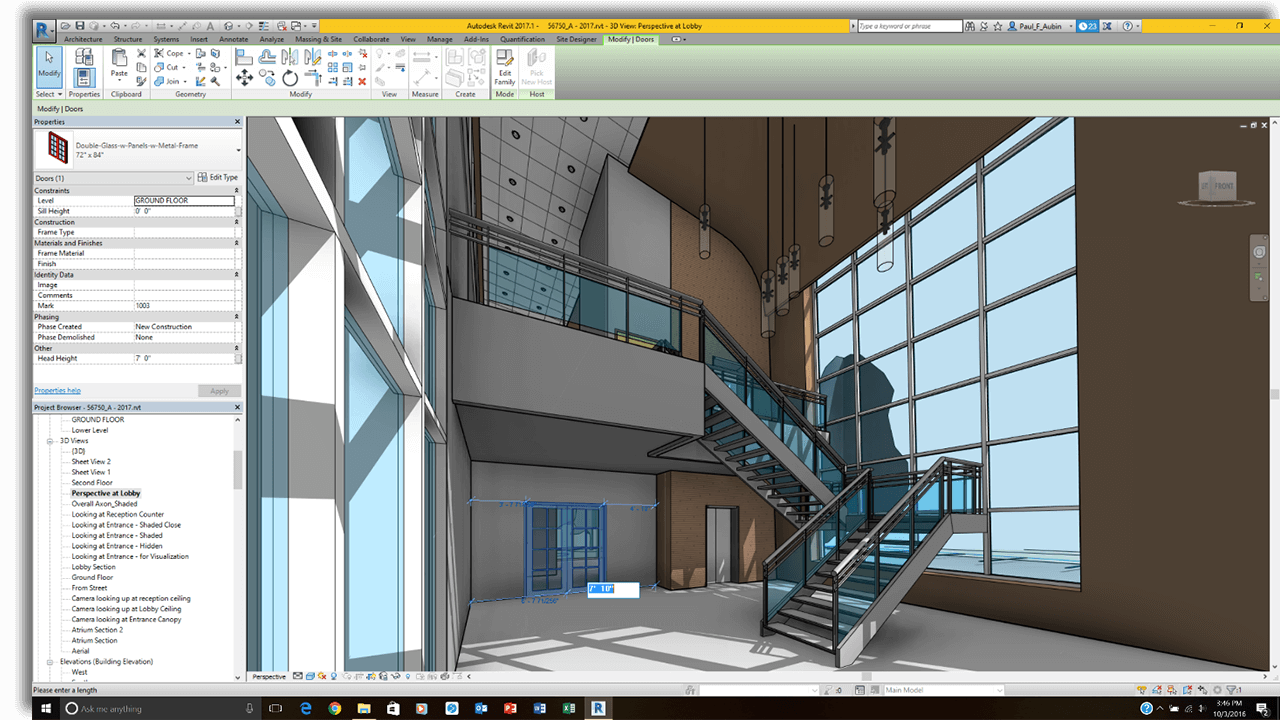The width and height of the screenshot is (1280, 720).
Task: Toggle the temporary hide/isolate glasses icon
Action: click(x=394, y=676)
